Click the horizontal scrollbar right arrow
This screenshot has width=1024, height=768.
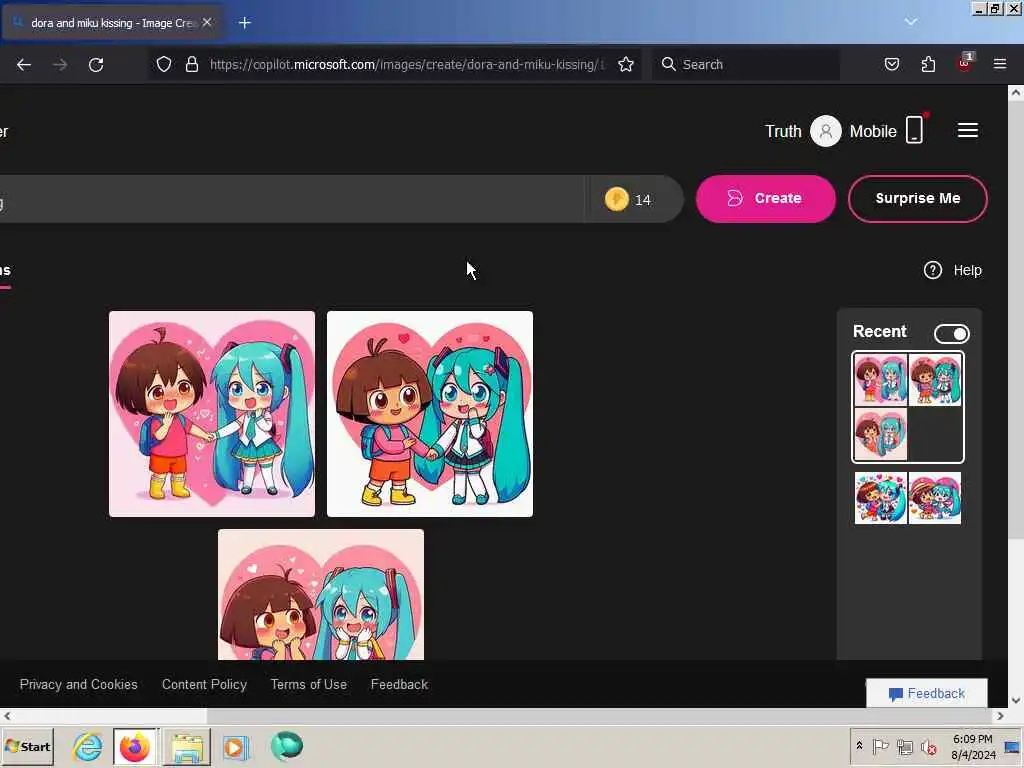1000,716
